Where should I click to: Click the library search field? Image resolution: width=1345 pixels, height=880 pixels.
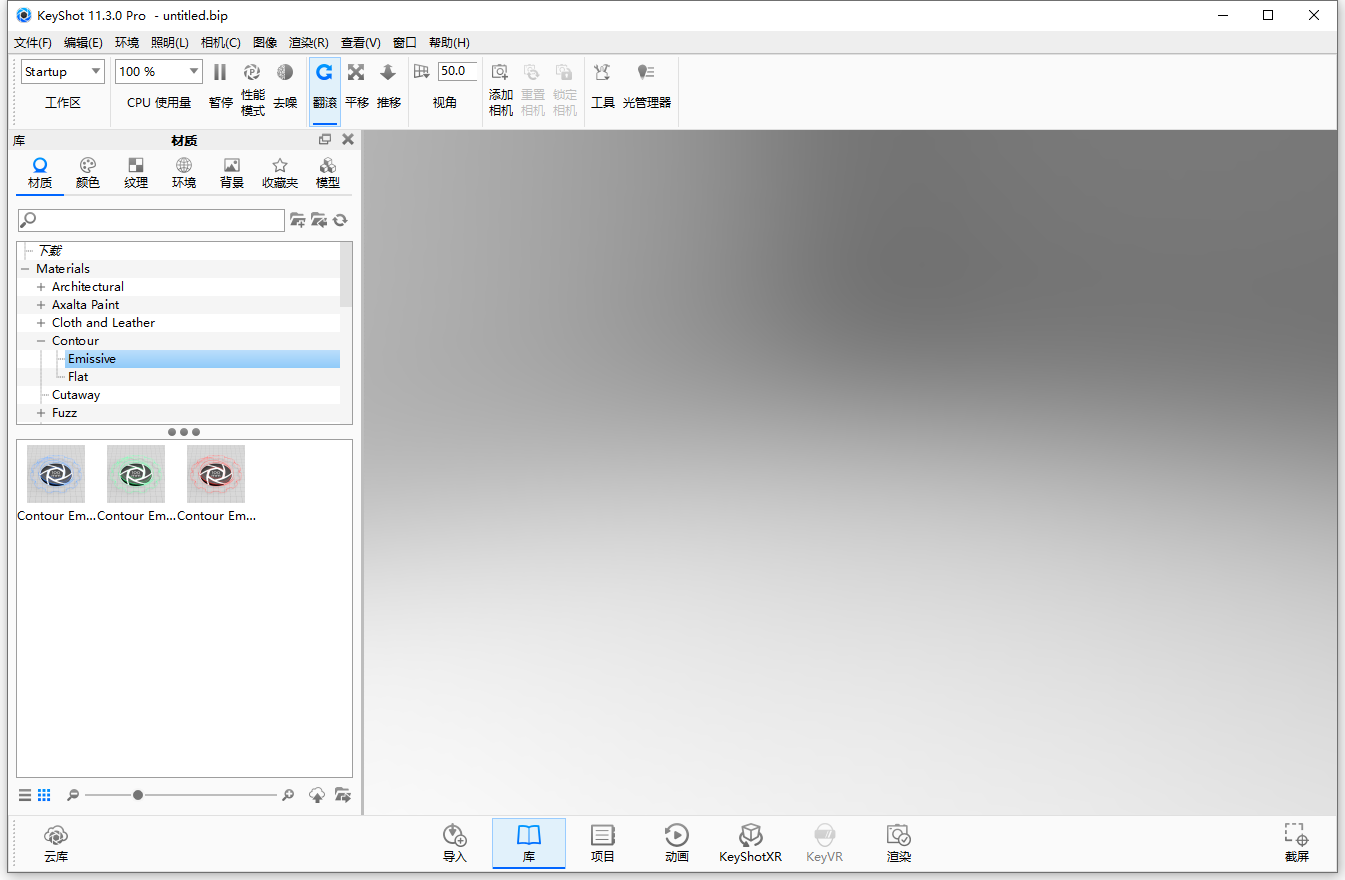pyautogui.click(x=151, y=220)
